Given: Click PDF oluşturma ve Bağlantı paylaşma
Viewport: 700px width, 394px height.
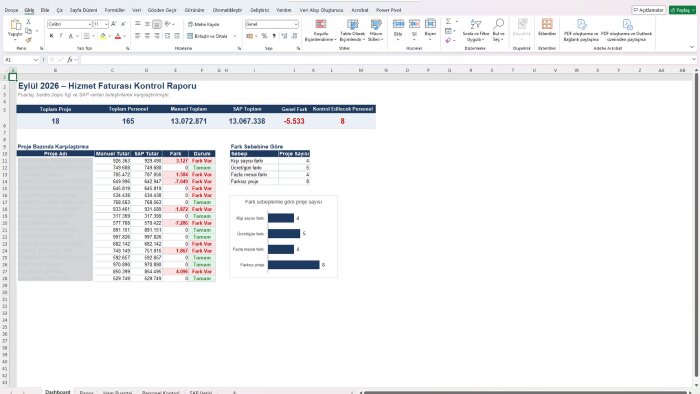Looking at the screenshot, I should point(581,30).
